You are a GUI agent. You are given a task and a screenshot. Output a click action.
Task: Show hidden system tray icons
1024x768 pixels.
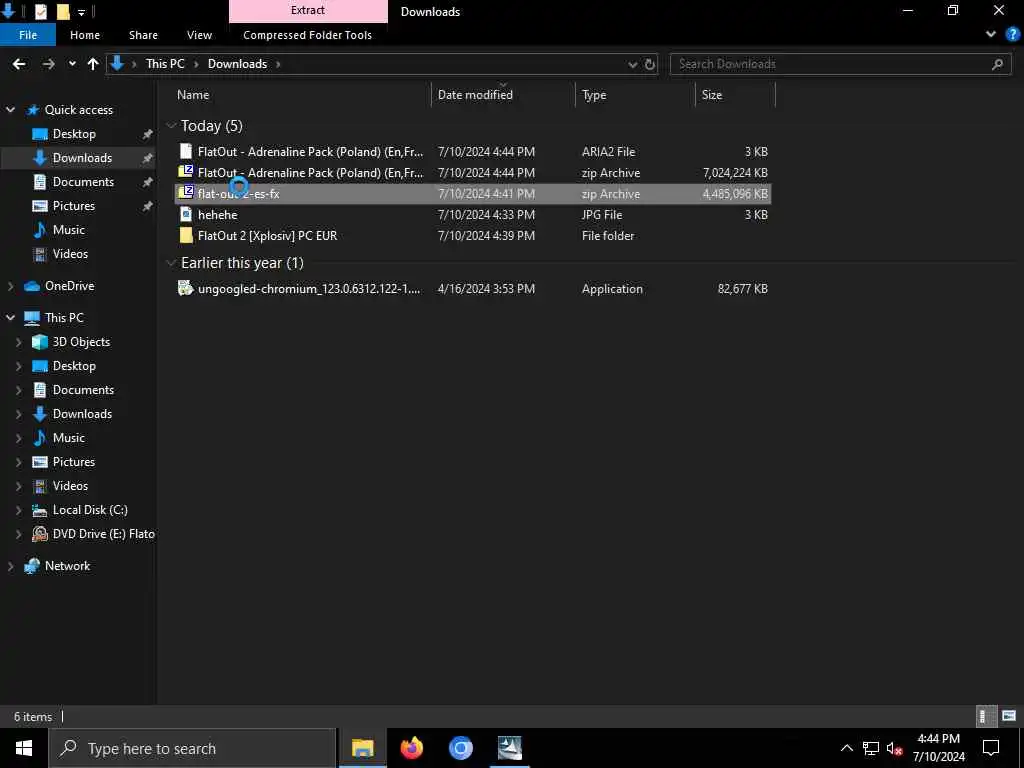click(x=846, y=748)
